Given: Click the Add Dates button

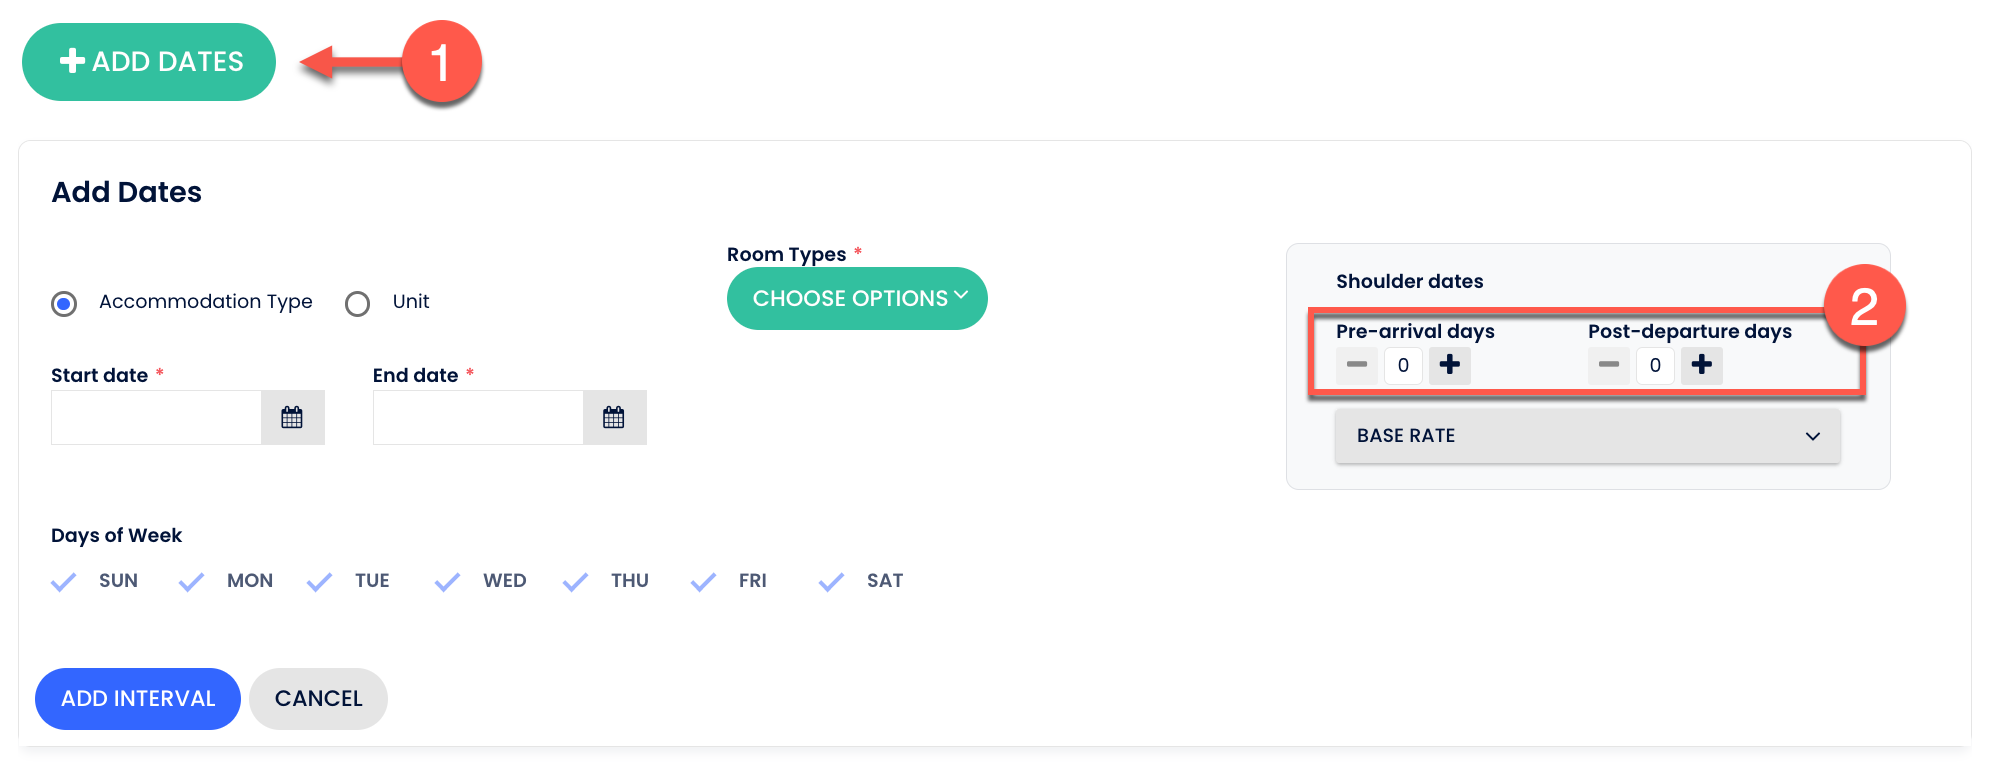Looking at the screenshot, I should pyautogui.click(x=149, y=62).
